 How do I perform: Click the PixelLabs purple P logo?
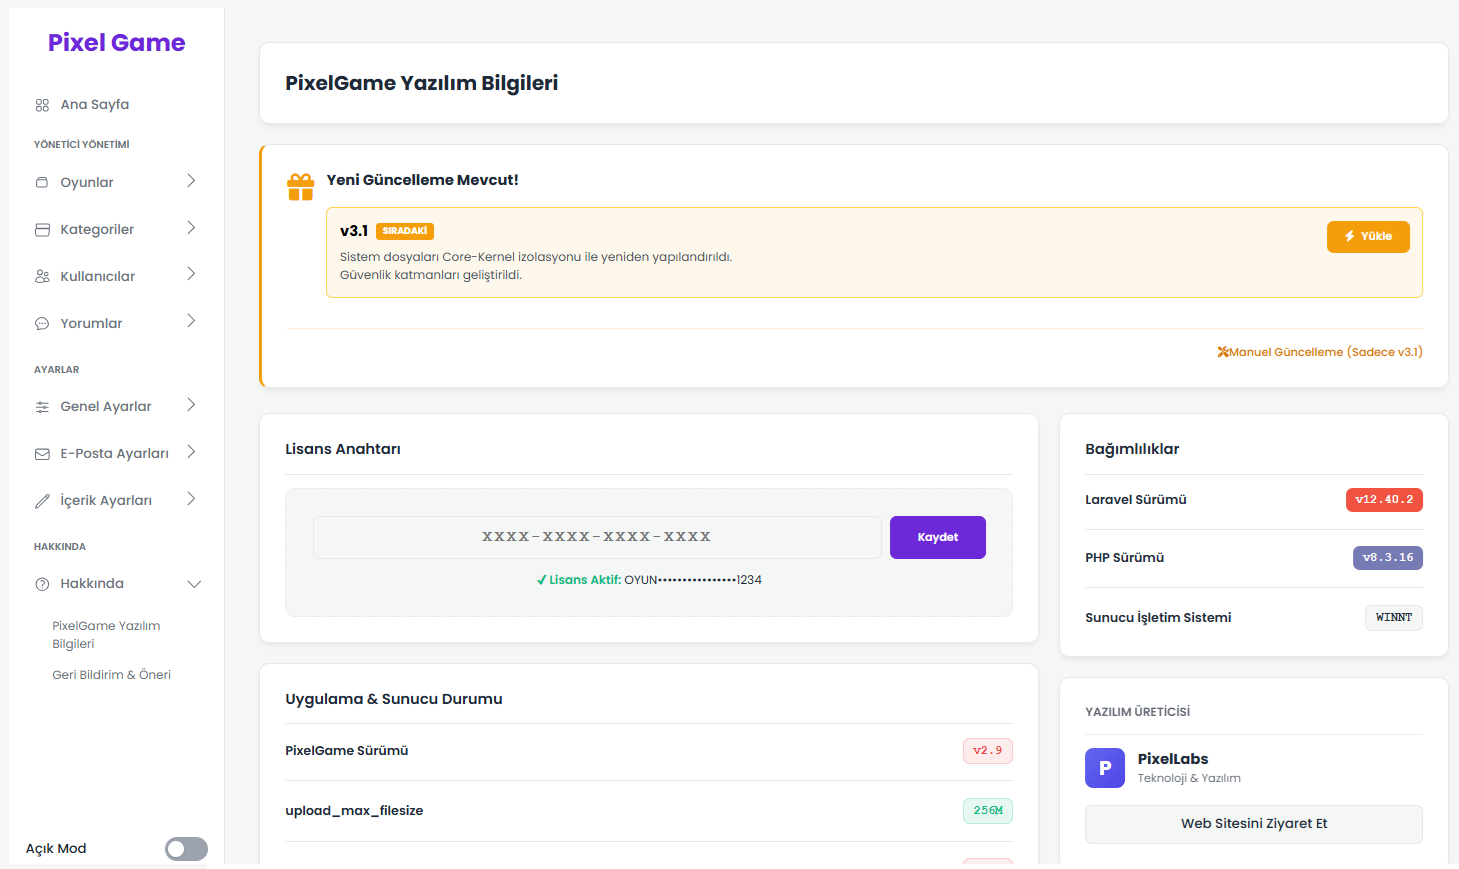point(1105,768)
